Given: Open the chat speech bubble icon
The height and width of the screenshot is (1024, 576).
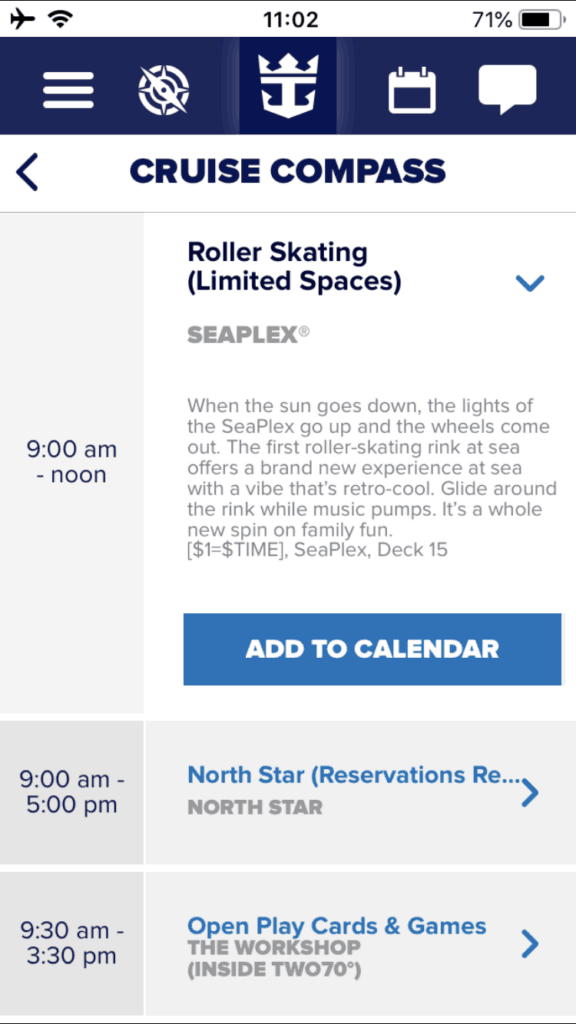Looking at the screenshot, I should coord(507,89).
